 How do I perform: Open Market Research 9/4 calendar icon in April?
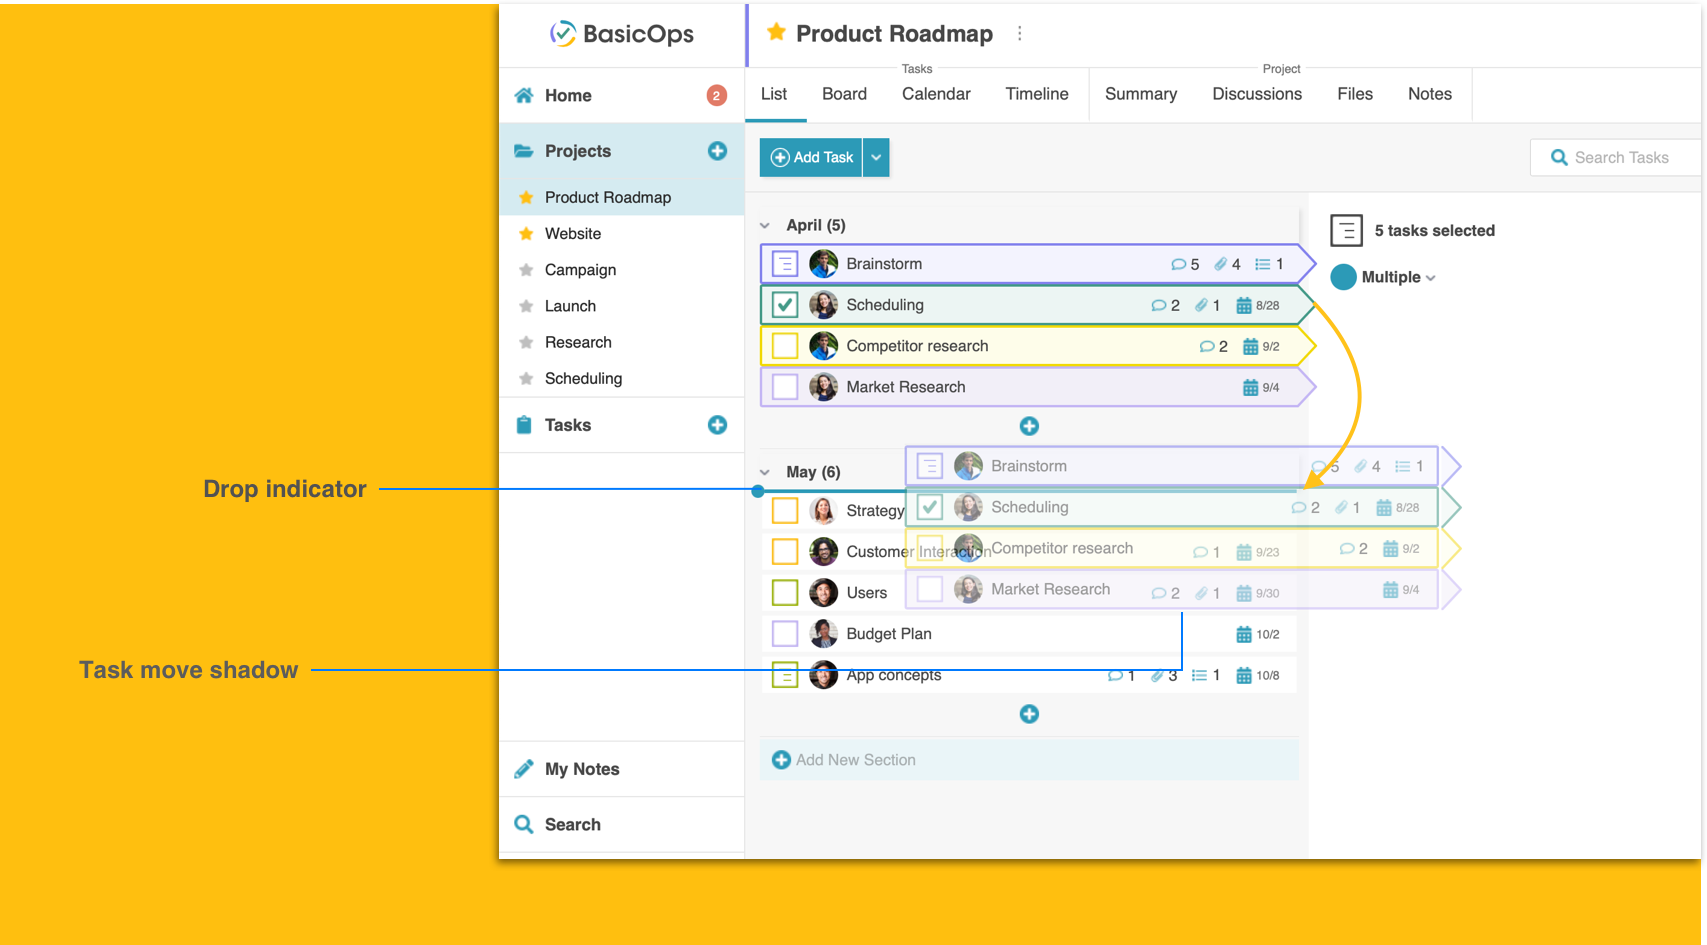(1250, 387)
